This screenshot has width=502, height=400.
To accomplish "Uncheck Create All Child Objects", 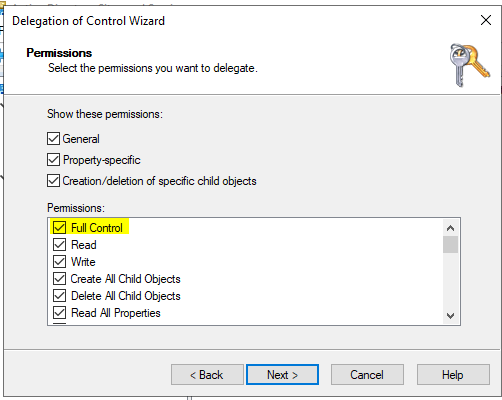I will click(x=59, y=279).
